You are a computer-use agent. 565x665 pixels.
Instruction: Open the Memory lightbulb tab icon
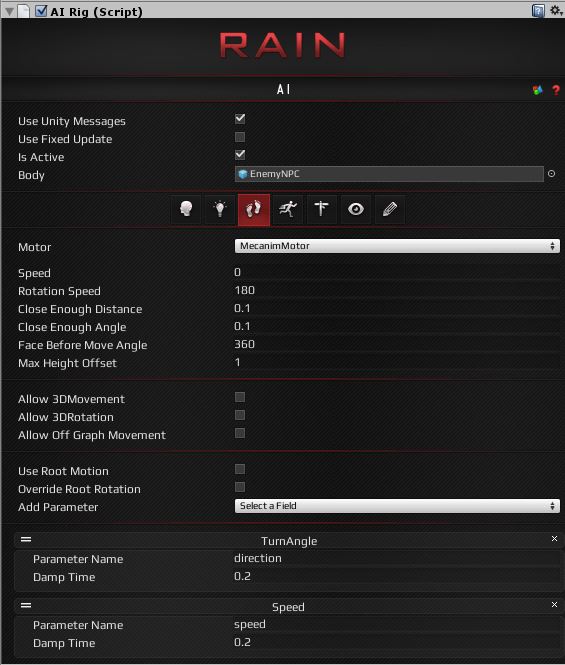220,209
